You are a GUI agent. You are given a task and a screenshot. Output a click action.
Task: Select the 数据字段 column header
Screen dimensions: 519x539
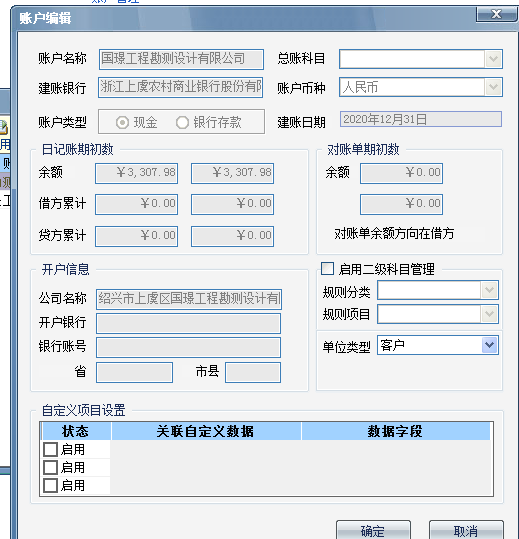point(396,431)
